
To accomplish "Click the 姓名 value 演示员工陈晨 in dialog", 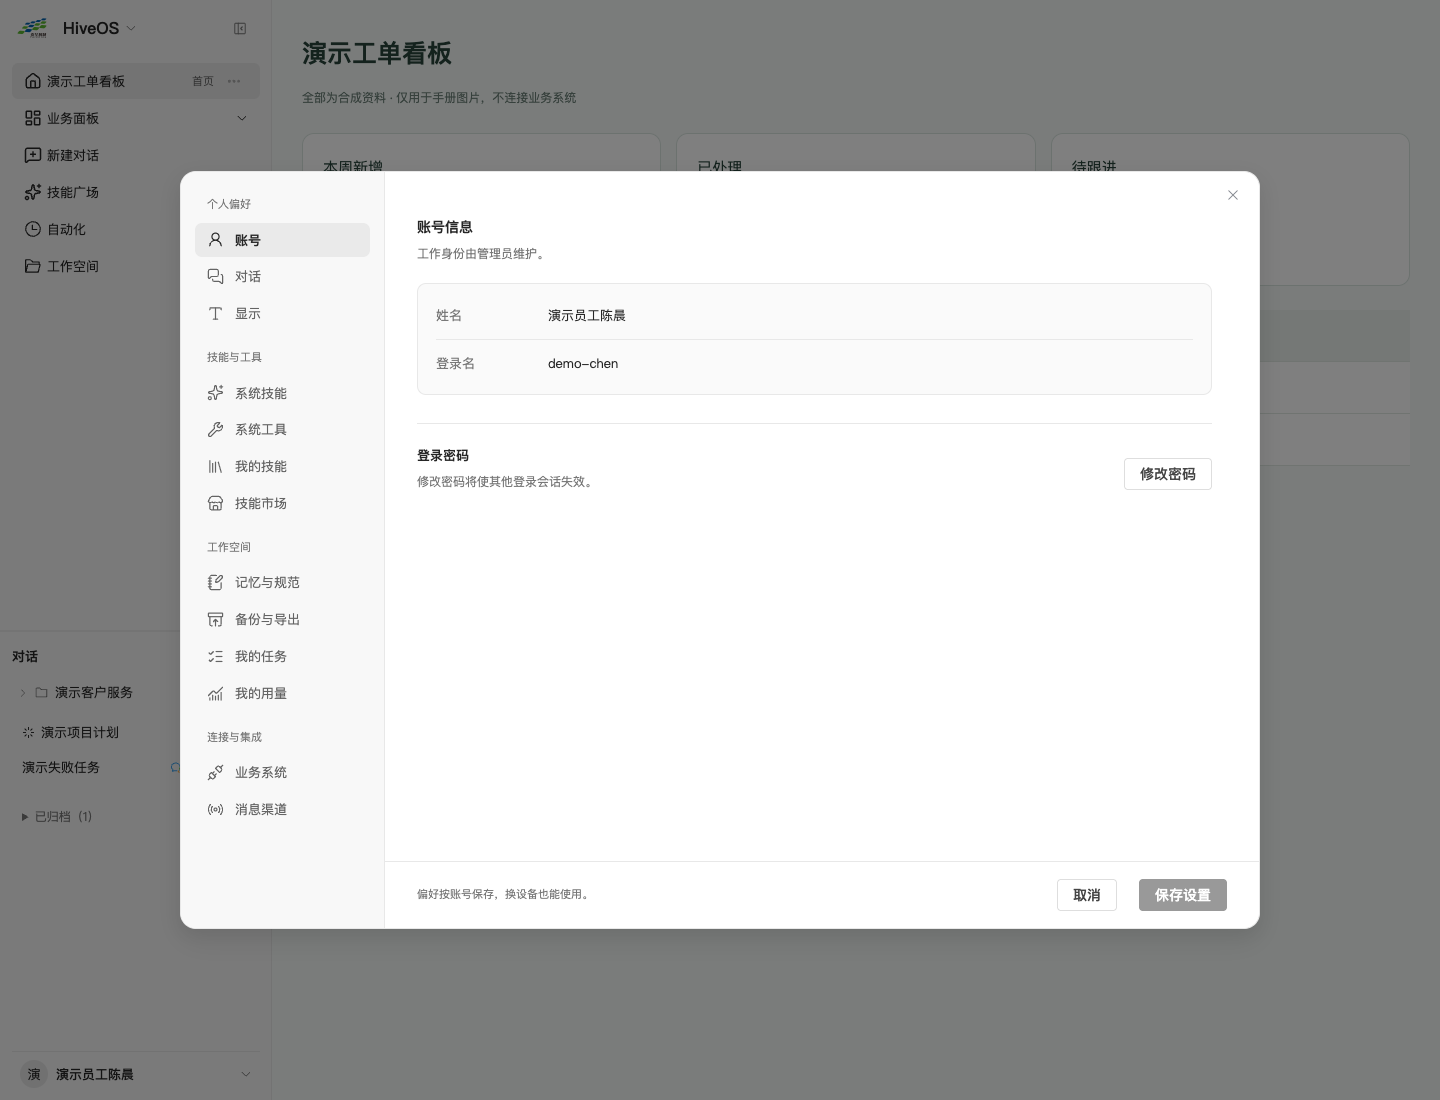I will (587, 316).
